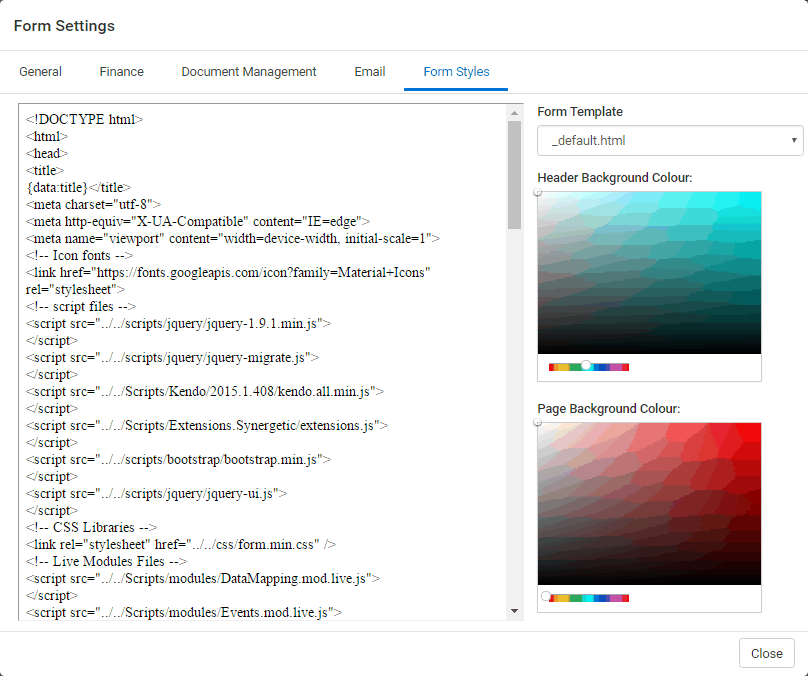
Task: Click the form.min.css stylesheet line
Action: click(x=181, y=545)
